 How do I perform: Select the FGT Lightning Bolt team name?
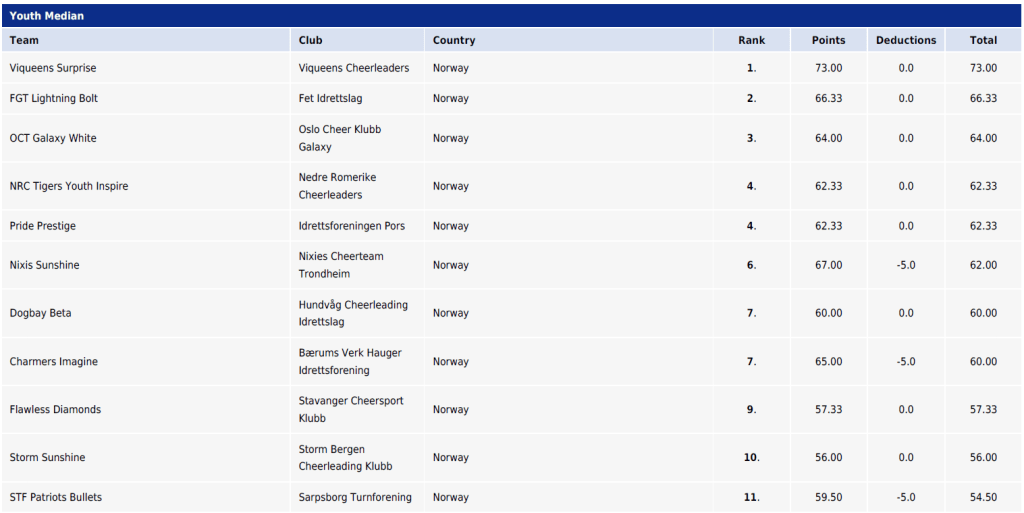[x=54, y=98]
